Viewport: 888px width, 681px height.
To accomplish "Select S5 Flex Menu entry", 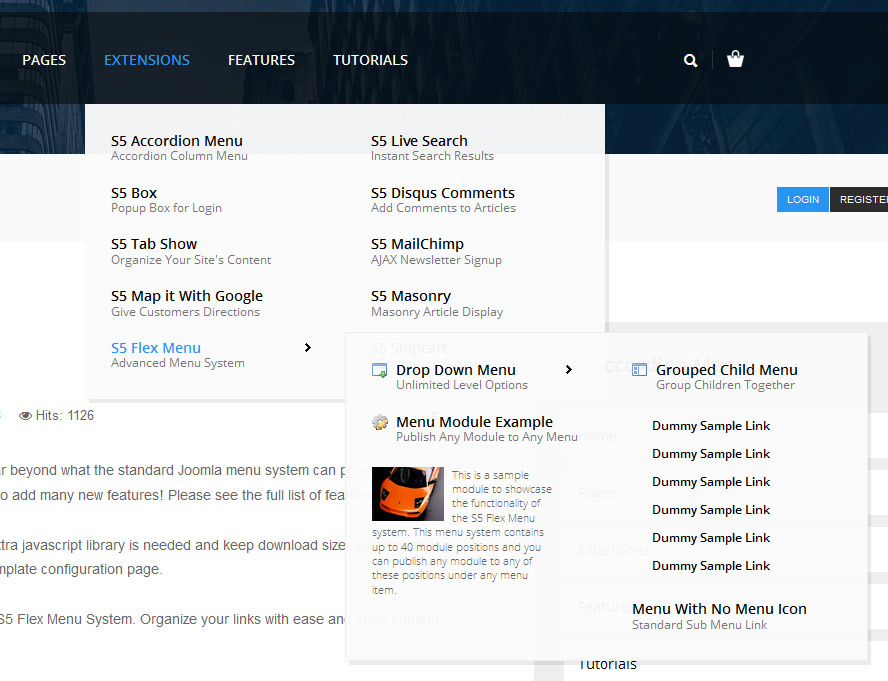I will point(156,348).
